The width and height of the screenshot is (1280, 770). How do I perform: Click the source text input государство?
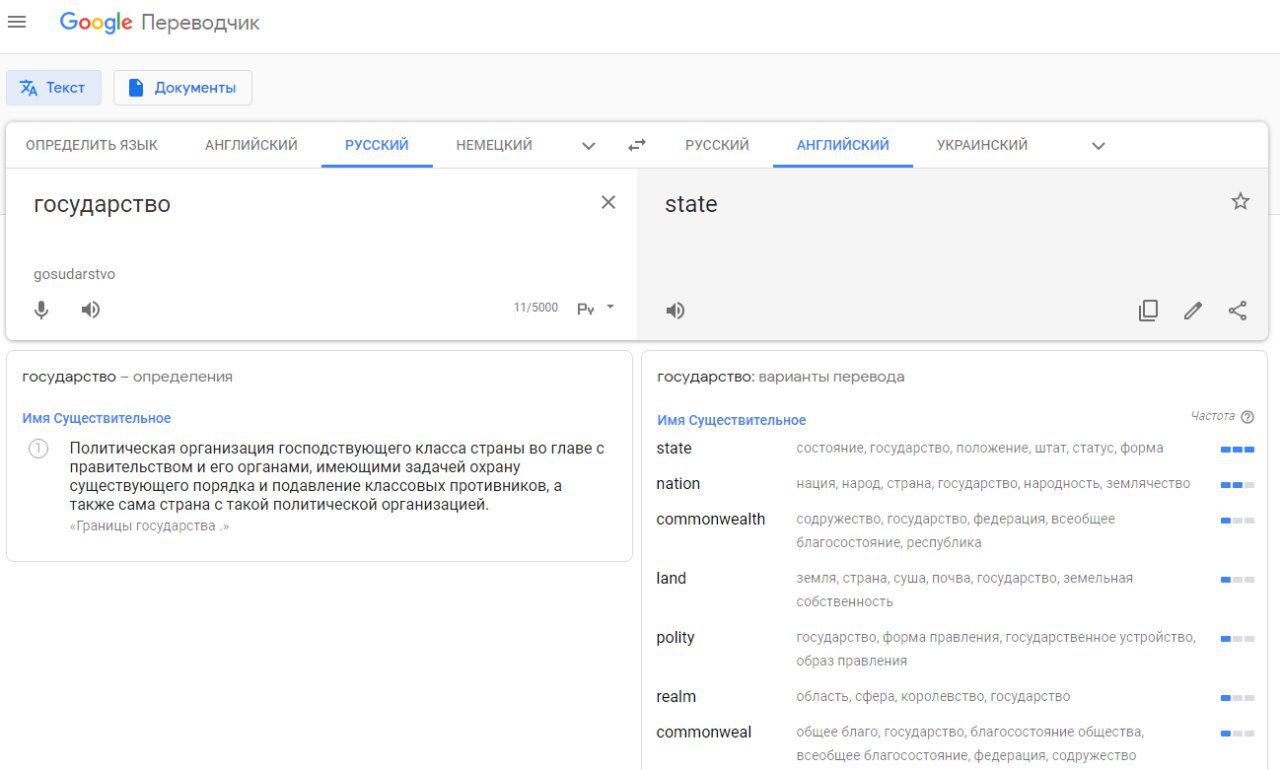tap(102, 204)
